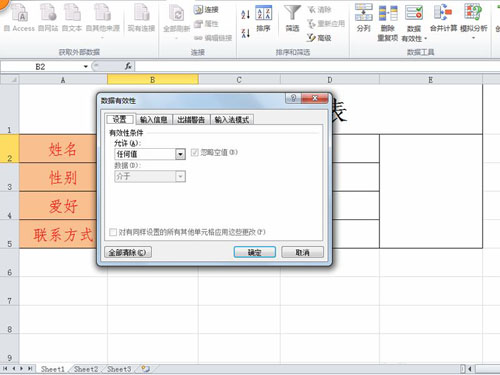Sort ascending A to Z
This screenshot has height=375, width=500.
245,14
